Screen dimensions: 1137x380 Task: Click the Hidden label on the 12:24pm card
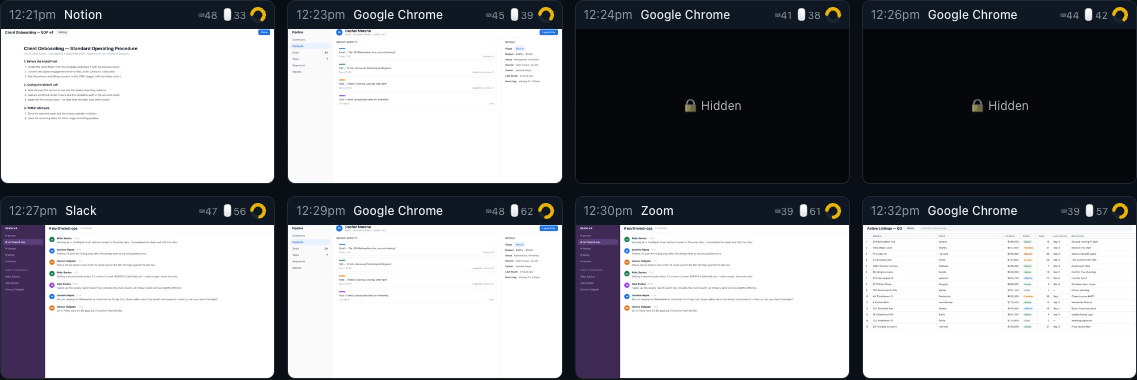[x=721, y=106]
